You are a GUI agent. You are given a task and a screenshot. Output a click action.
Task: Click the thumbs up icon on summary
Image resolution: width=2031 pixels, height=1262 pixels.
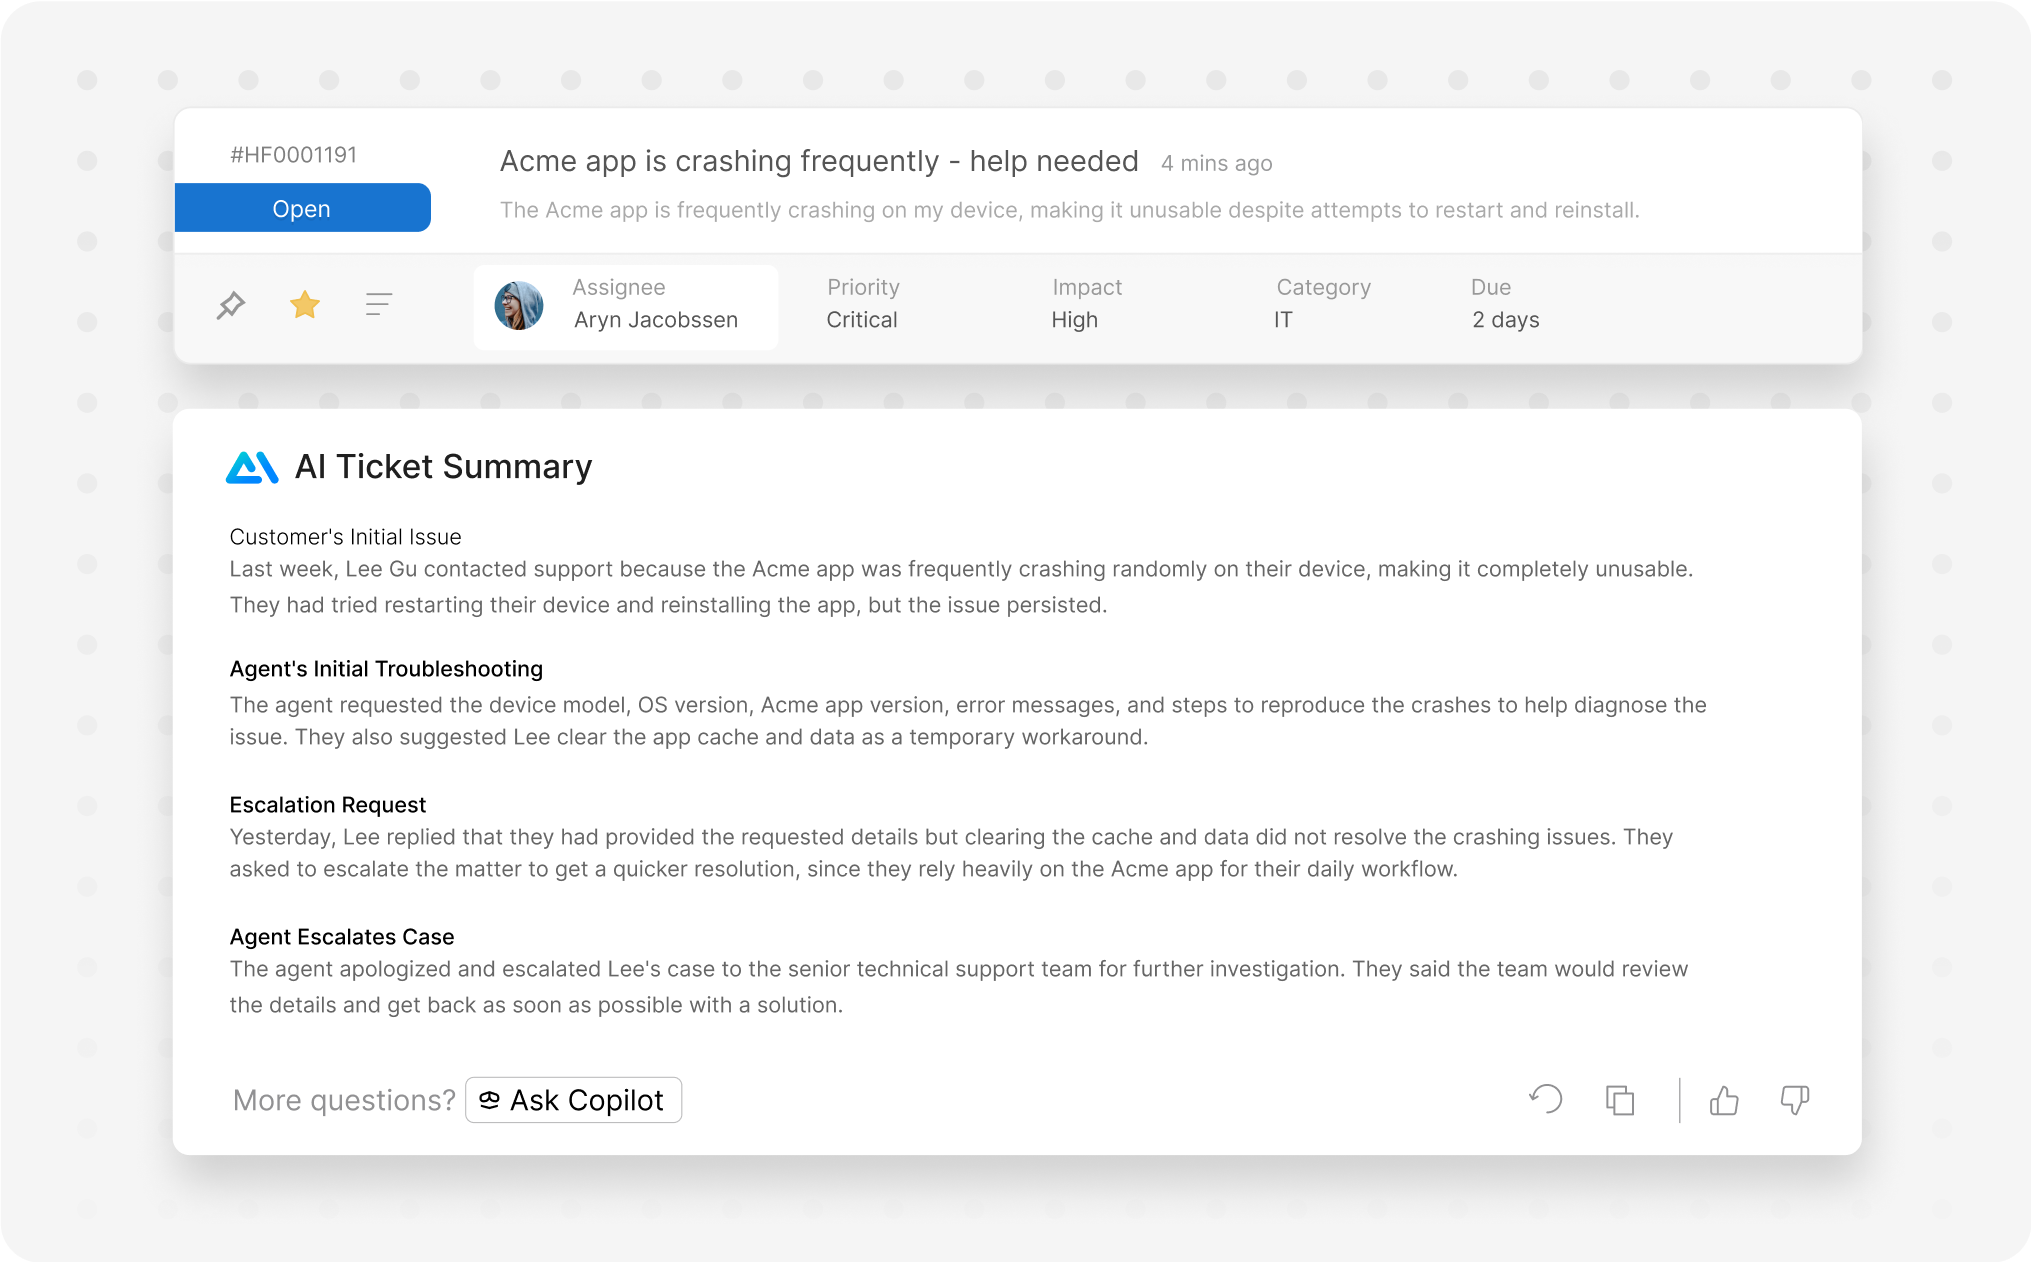[1724, 1099]
